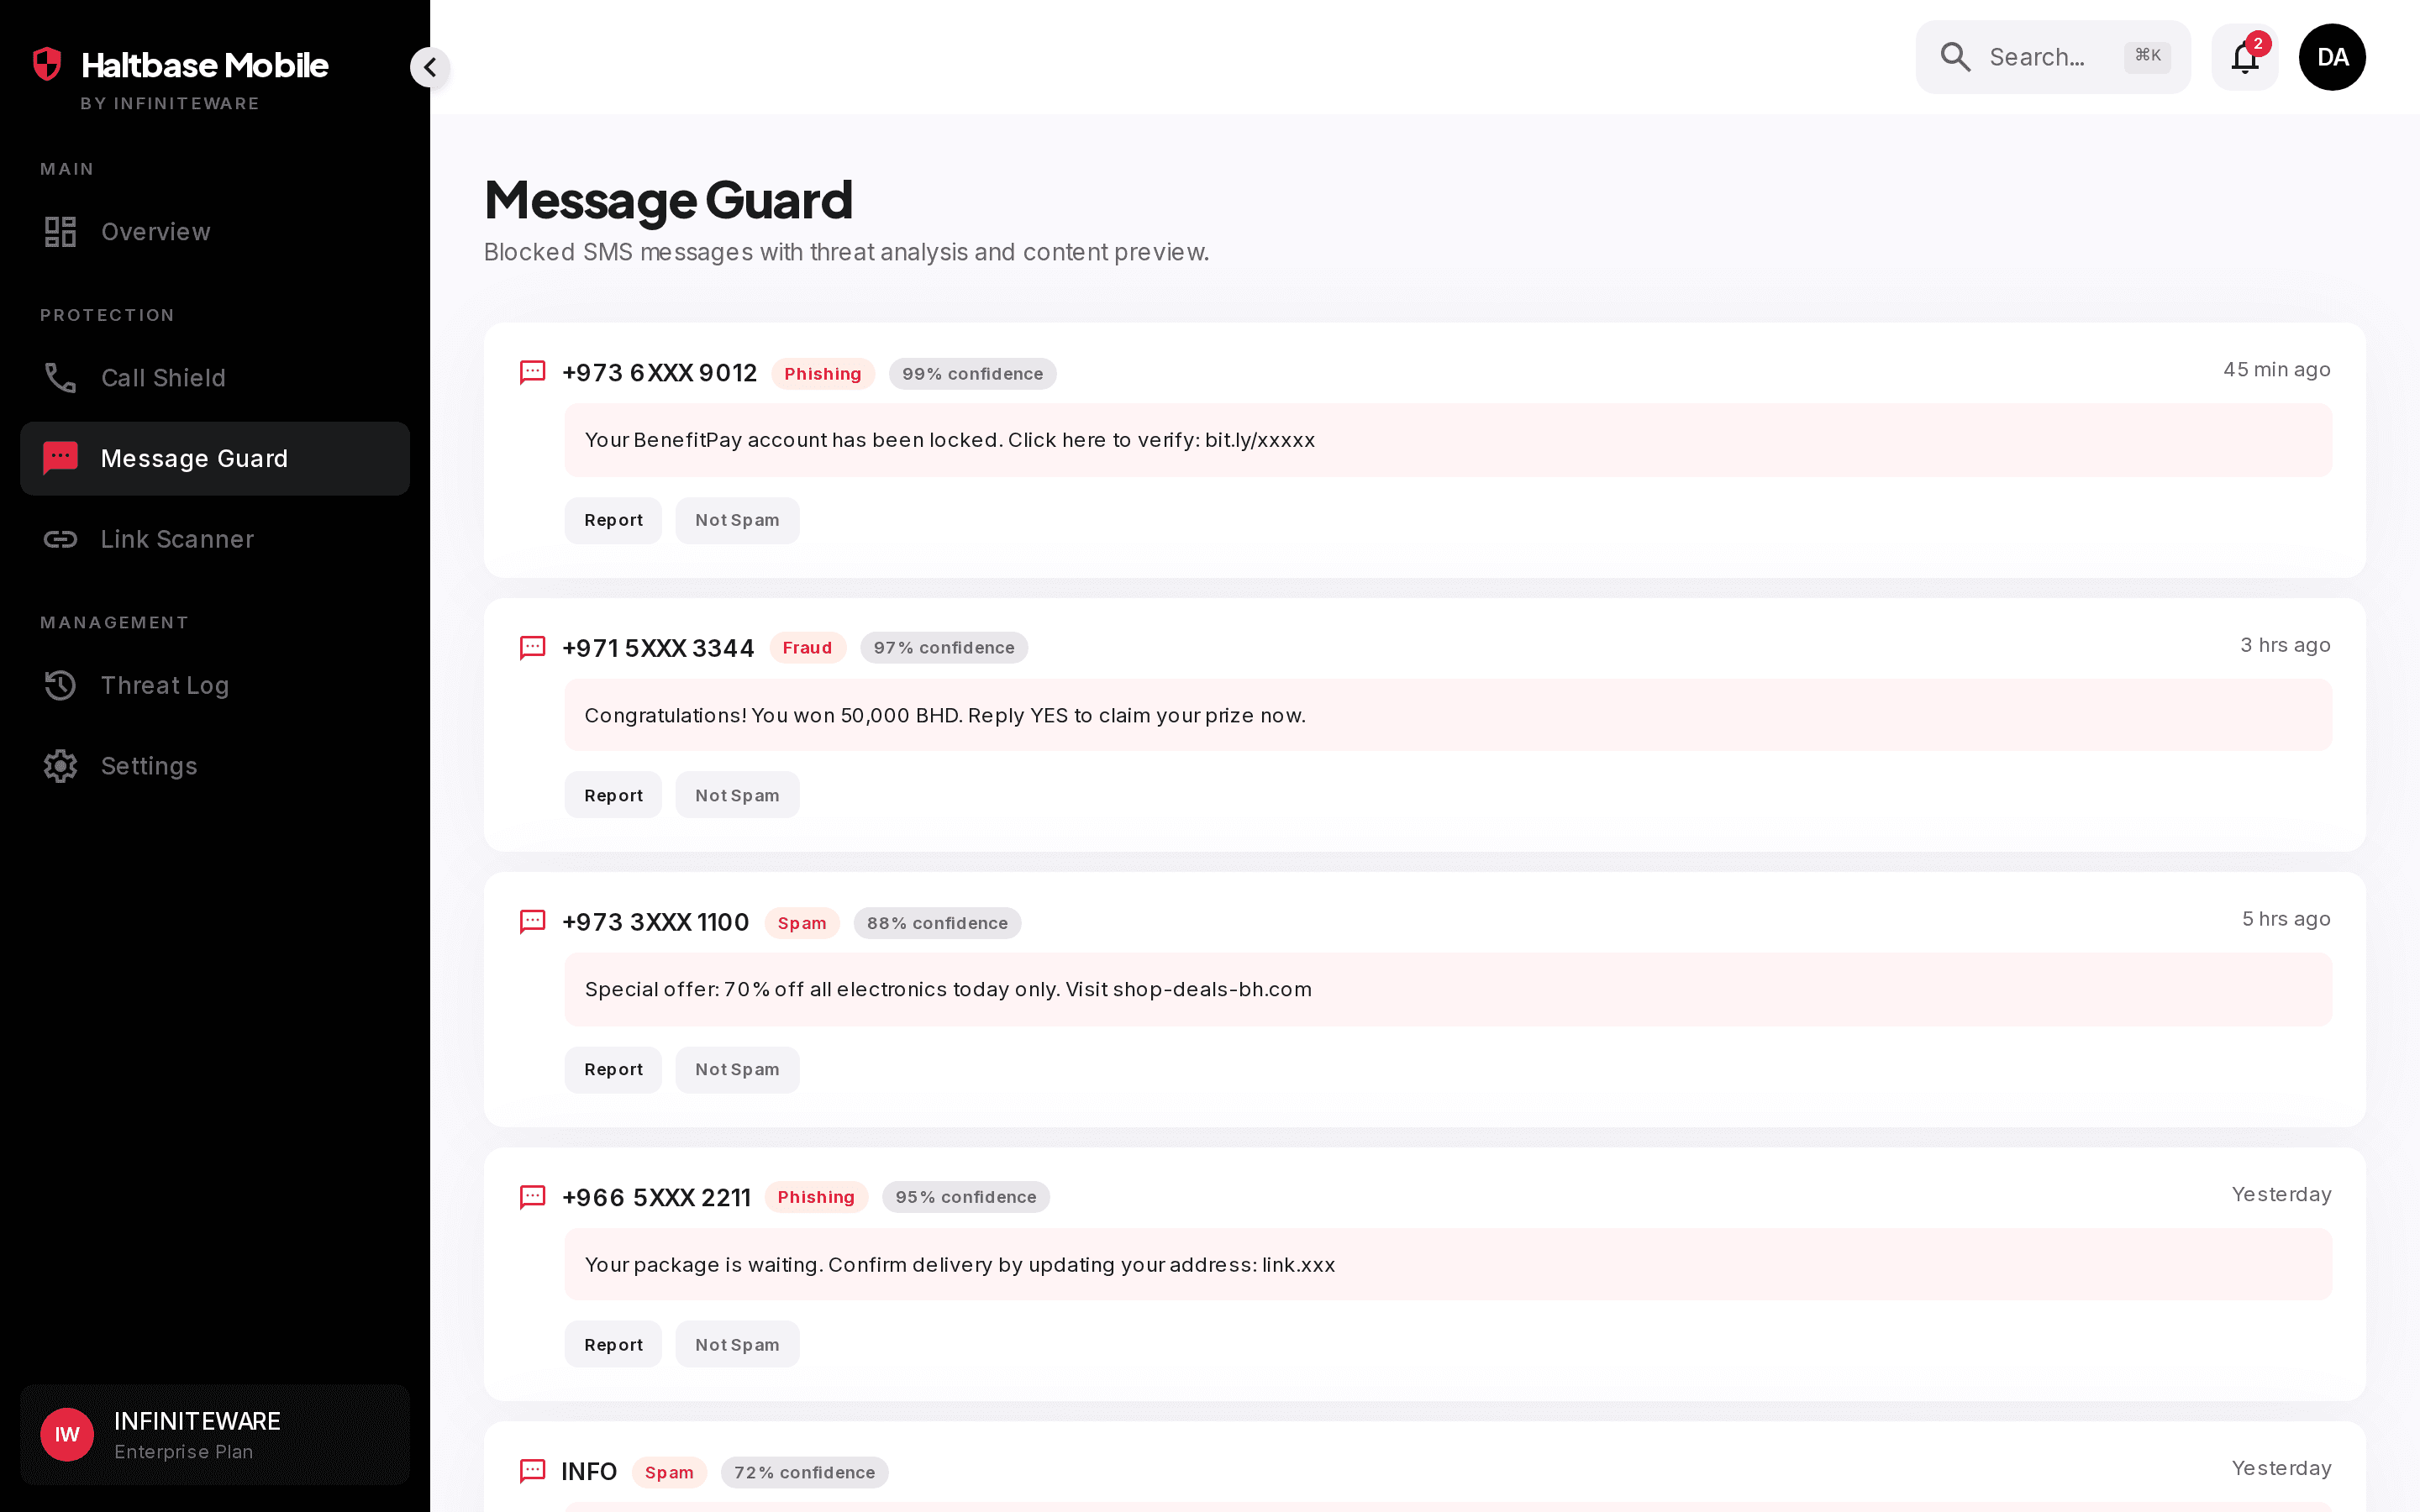Mark package delivery message as Not Spam
The image size is (2420, 1512).
coord(737,1345)
